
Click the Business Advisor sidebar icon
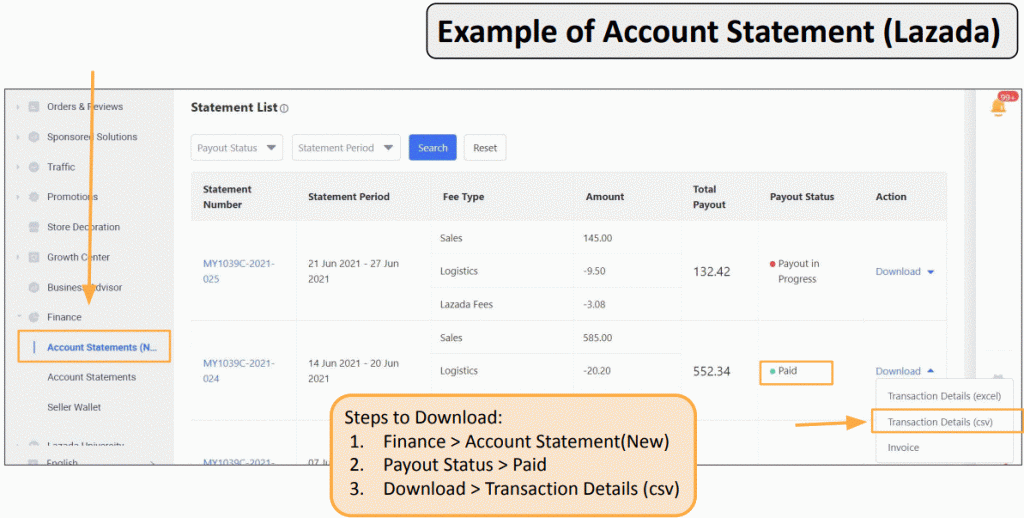pyautogui.click(x=34, y=287)
